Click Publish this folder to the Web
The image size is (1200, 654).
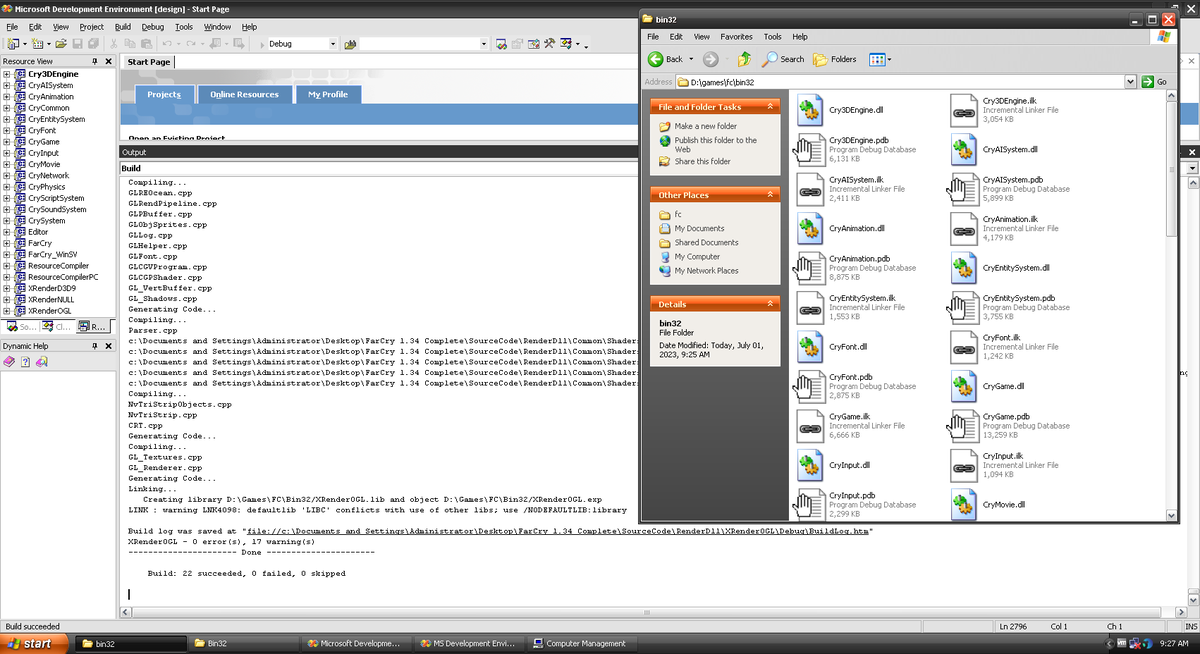coord(715,144)
